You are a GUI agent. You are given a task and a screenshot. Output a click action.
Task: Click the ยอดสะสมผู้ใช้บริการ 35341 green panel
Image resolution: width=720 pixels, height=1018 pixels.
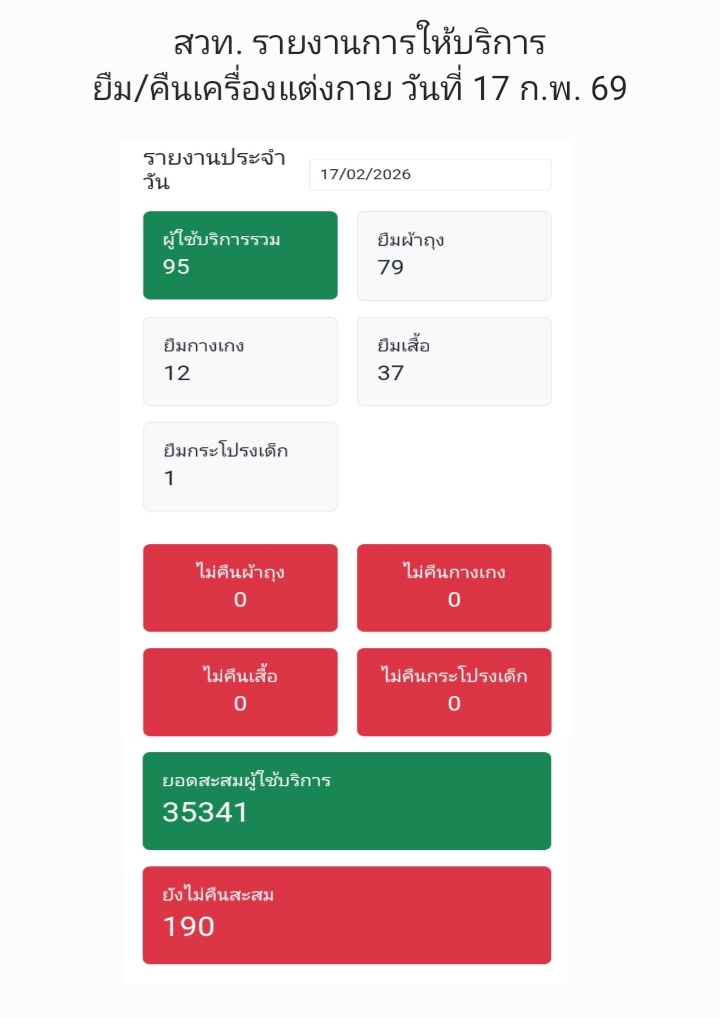[347, 801]
